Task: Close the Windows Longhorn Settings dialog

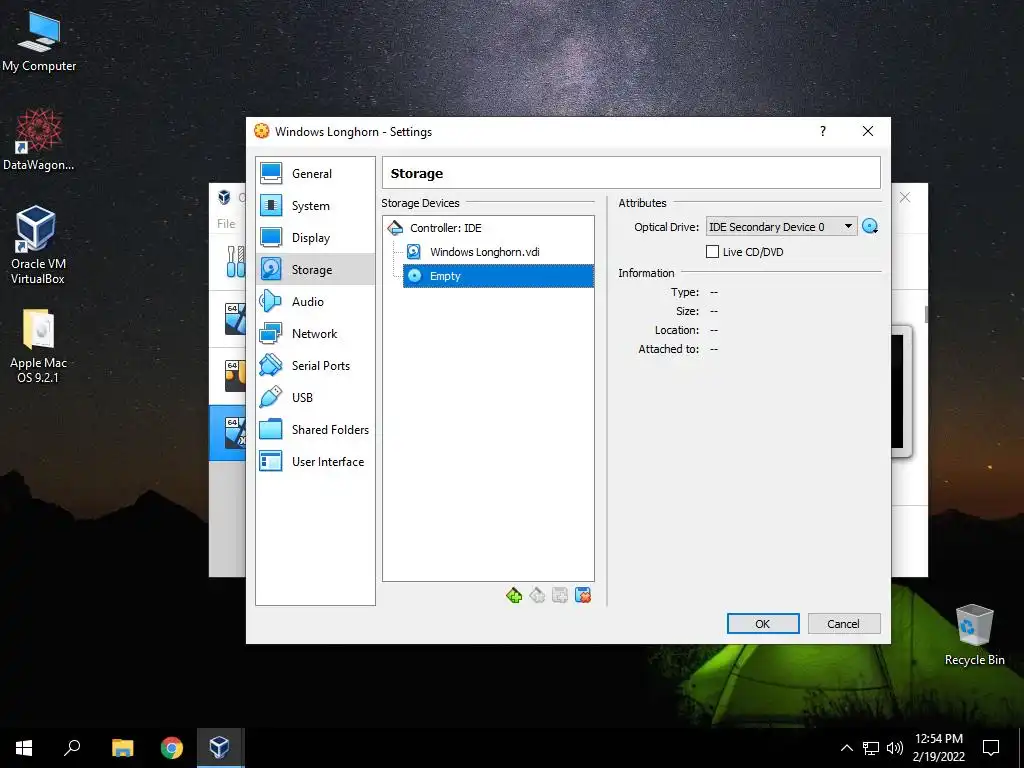Action: tap(868, 131)
